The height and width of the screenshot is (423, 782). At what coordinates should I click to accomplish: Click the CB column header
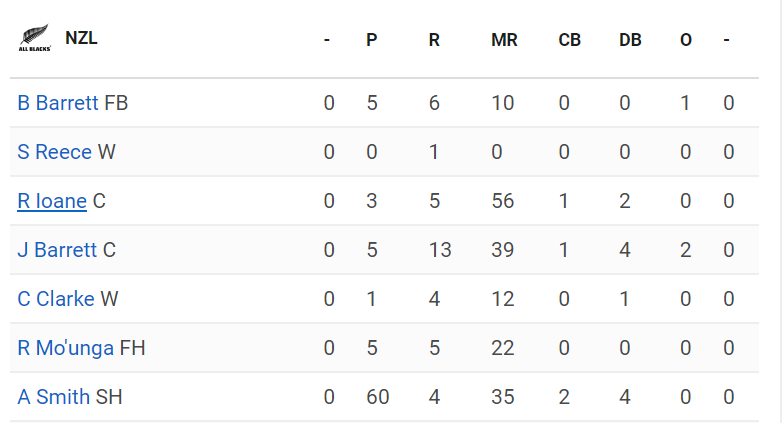(x=569, y=40)
